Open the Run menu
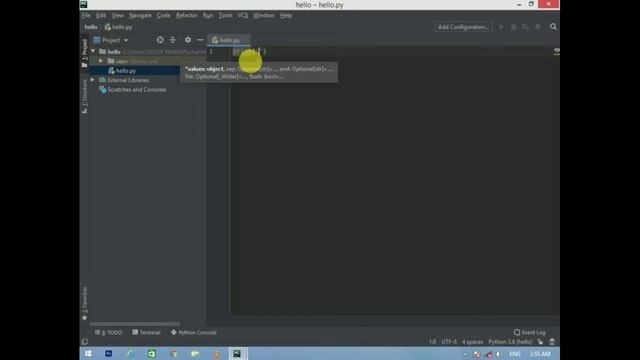Screen dimensions: 640x360 208,15
